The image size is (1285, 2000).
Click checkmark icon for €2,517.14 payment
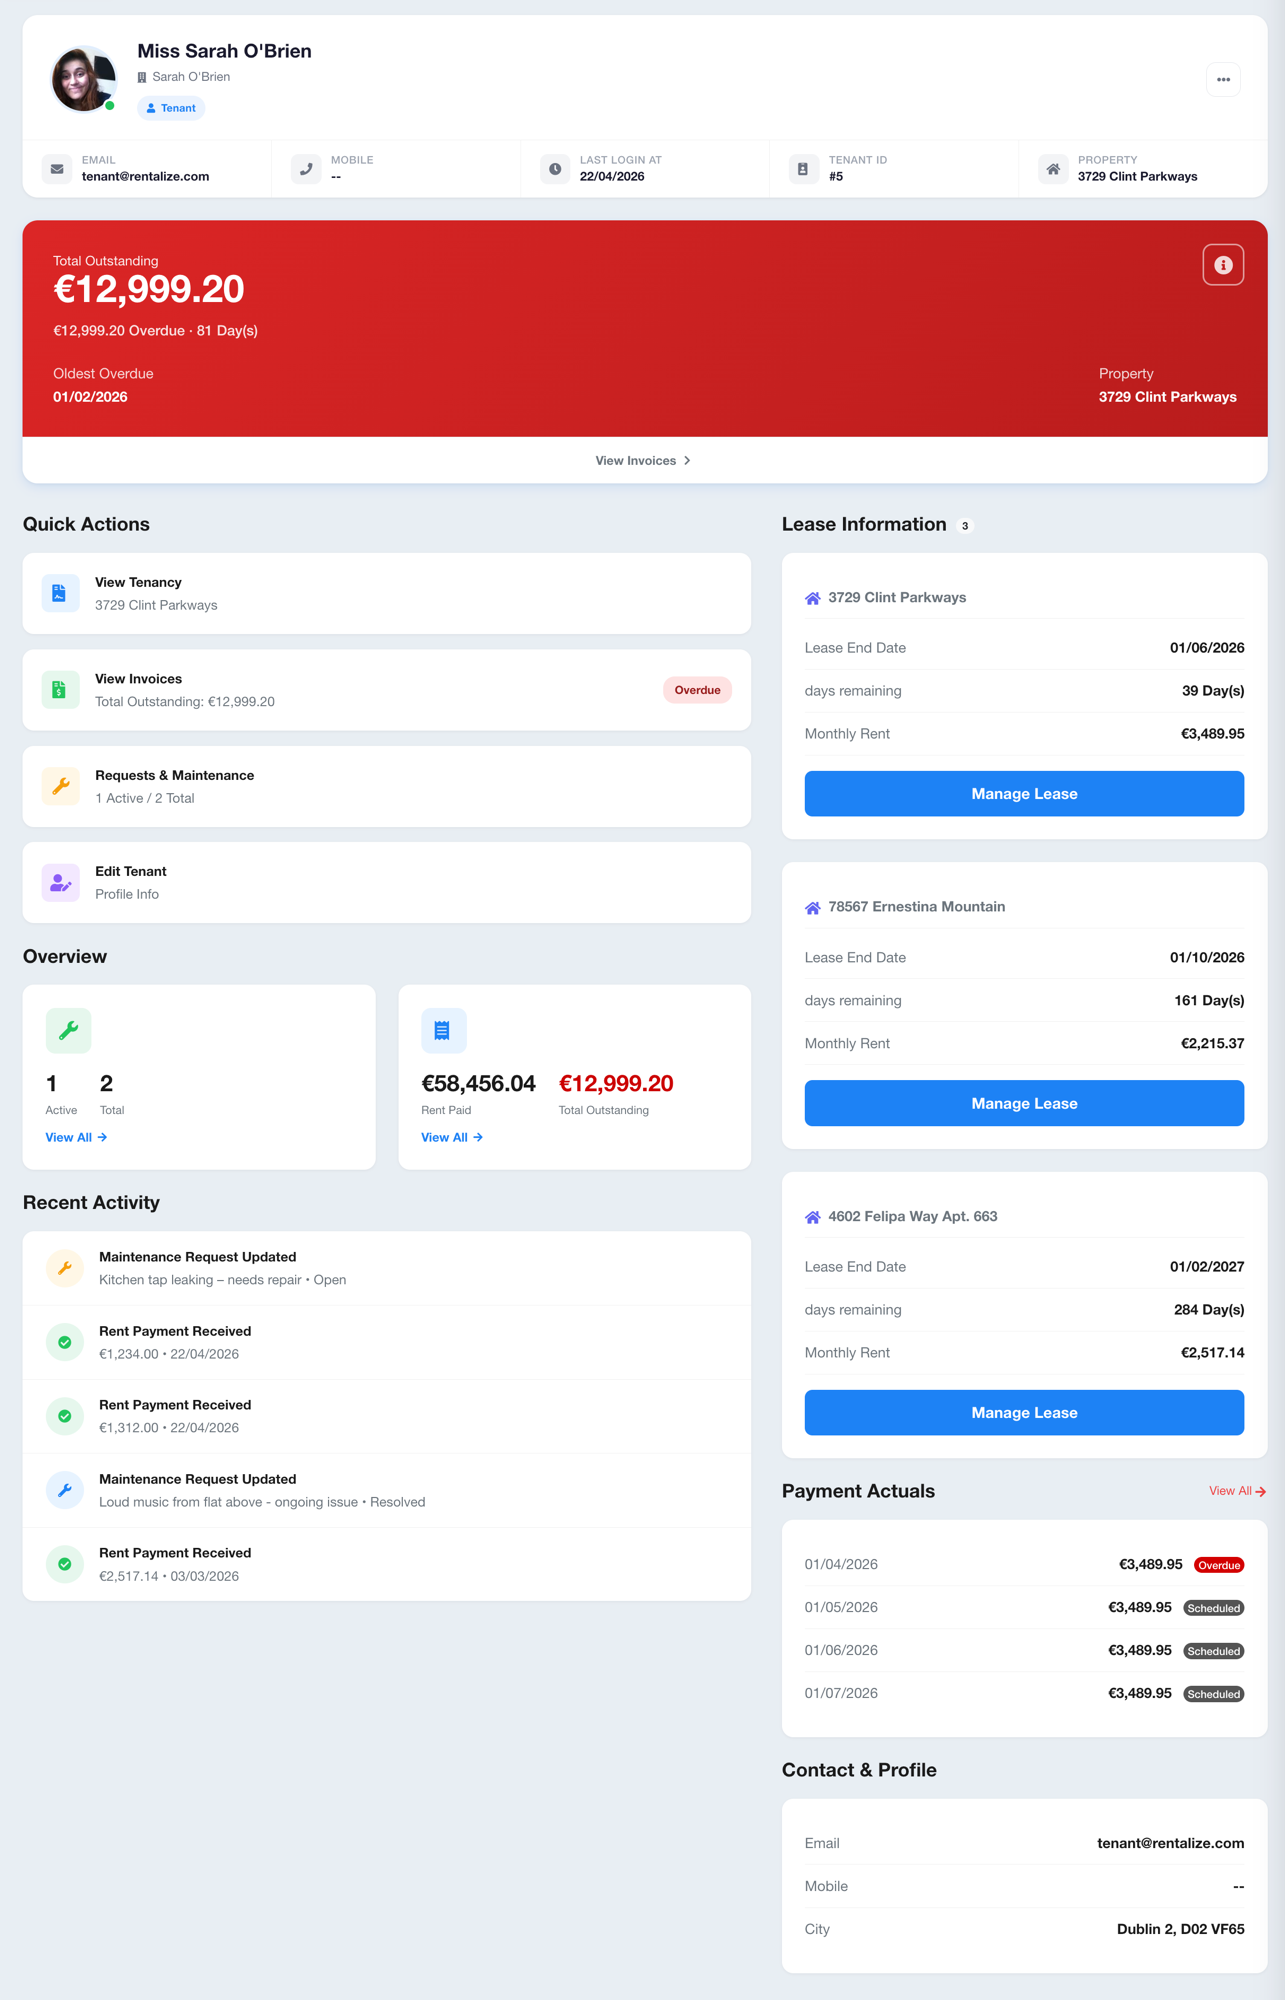[x=65, y=1564]
